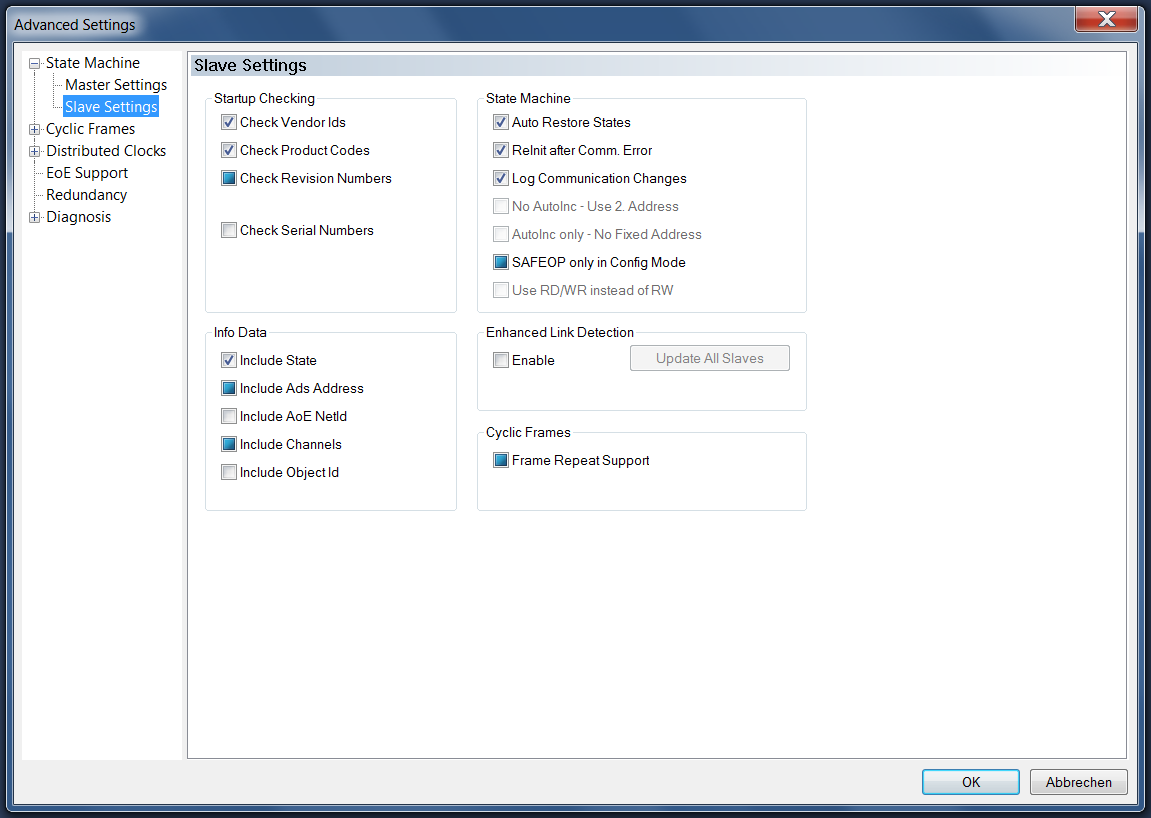
Task: Collapse the State Machine tree node
Action: coord(35,64)
